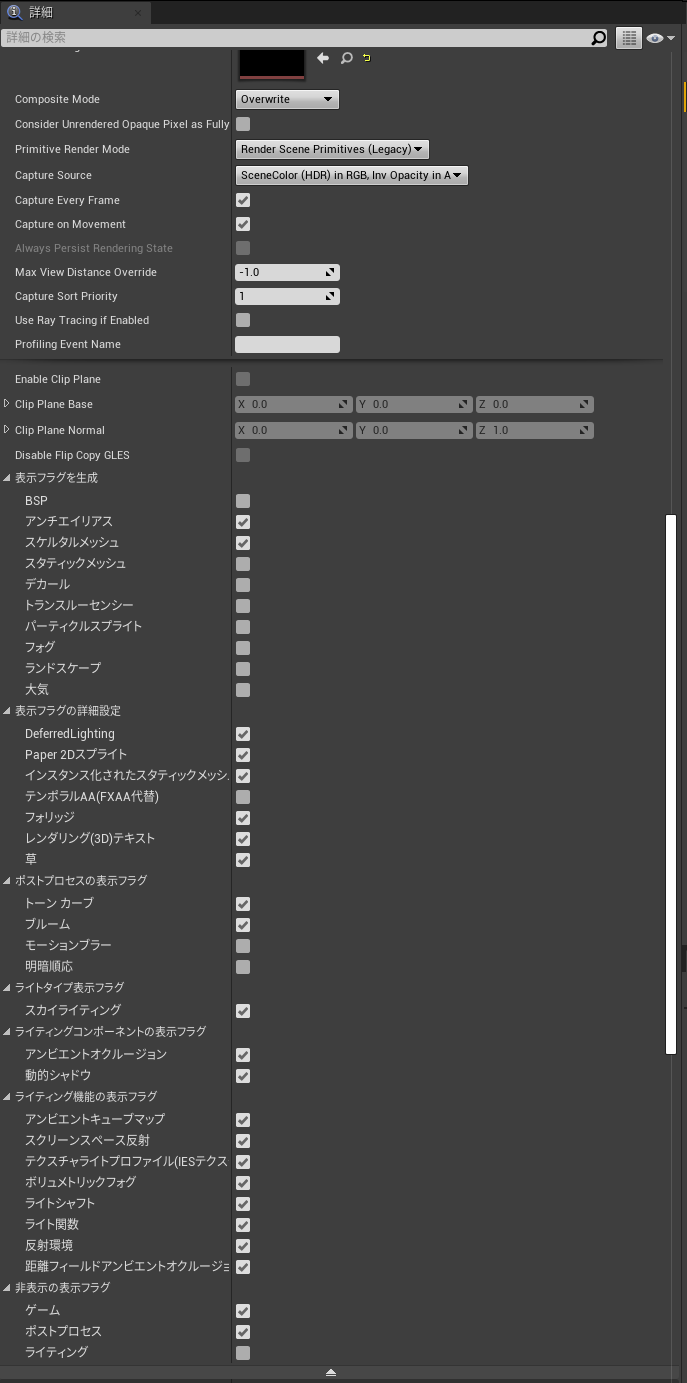Screen dimensions: 687x1383
Task: Open the Primitive Render Mode dropdown
Action: tap(332, 149)
